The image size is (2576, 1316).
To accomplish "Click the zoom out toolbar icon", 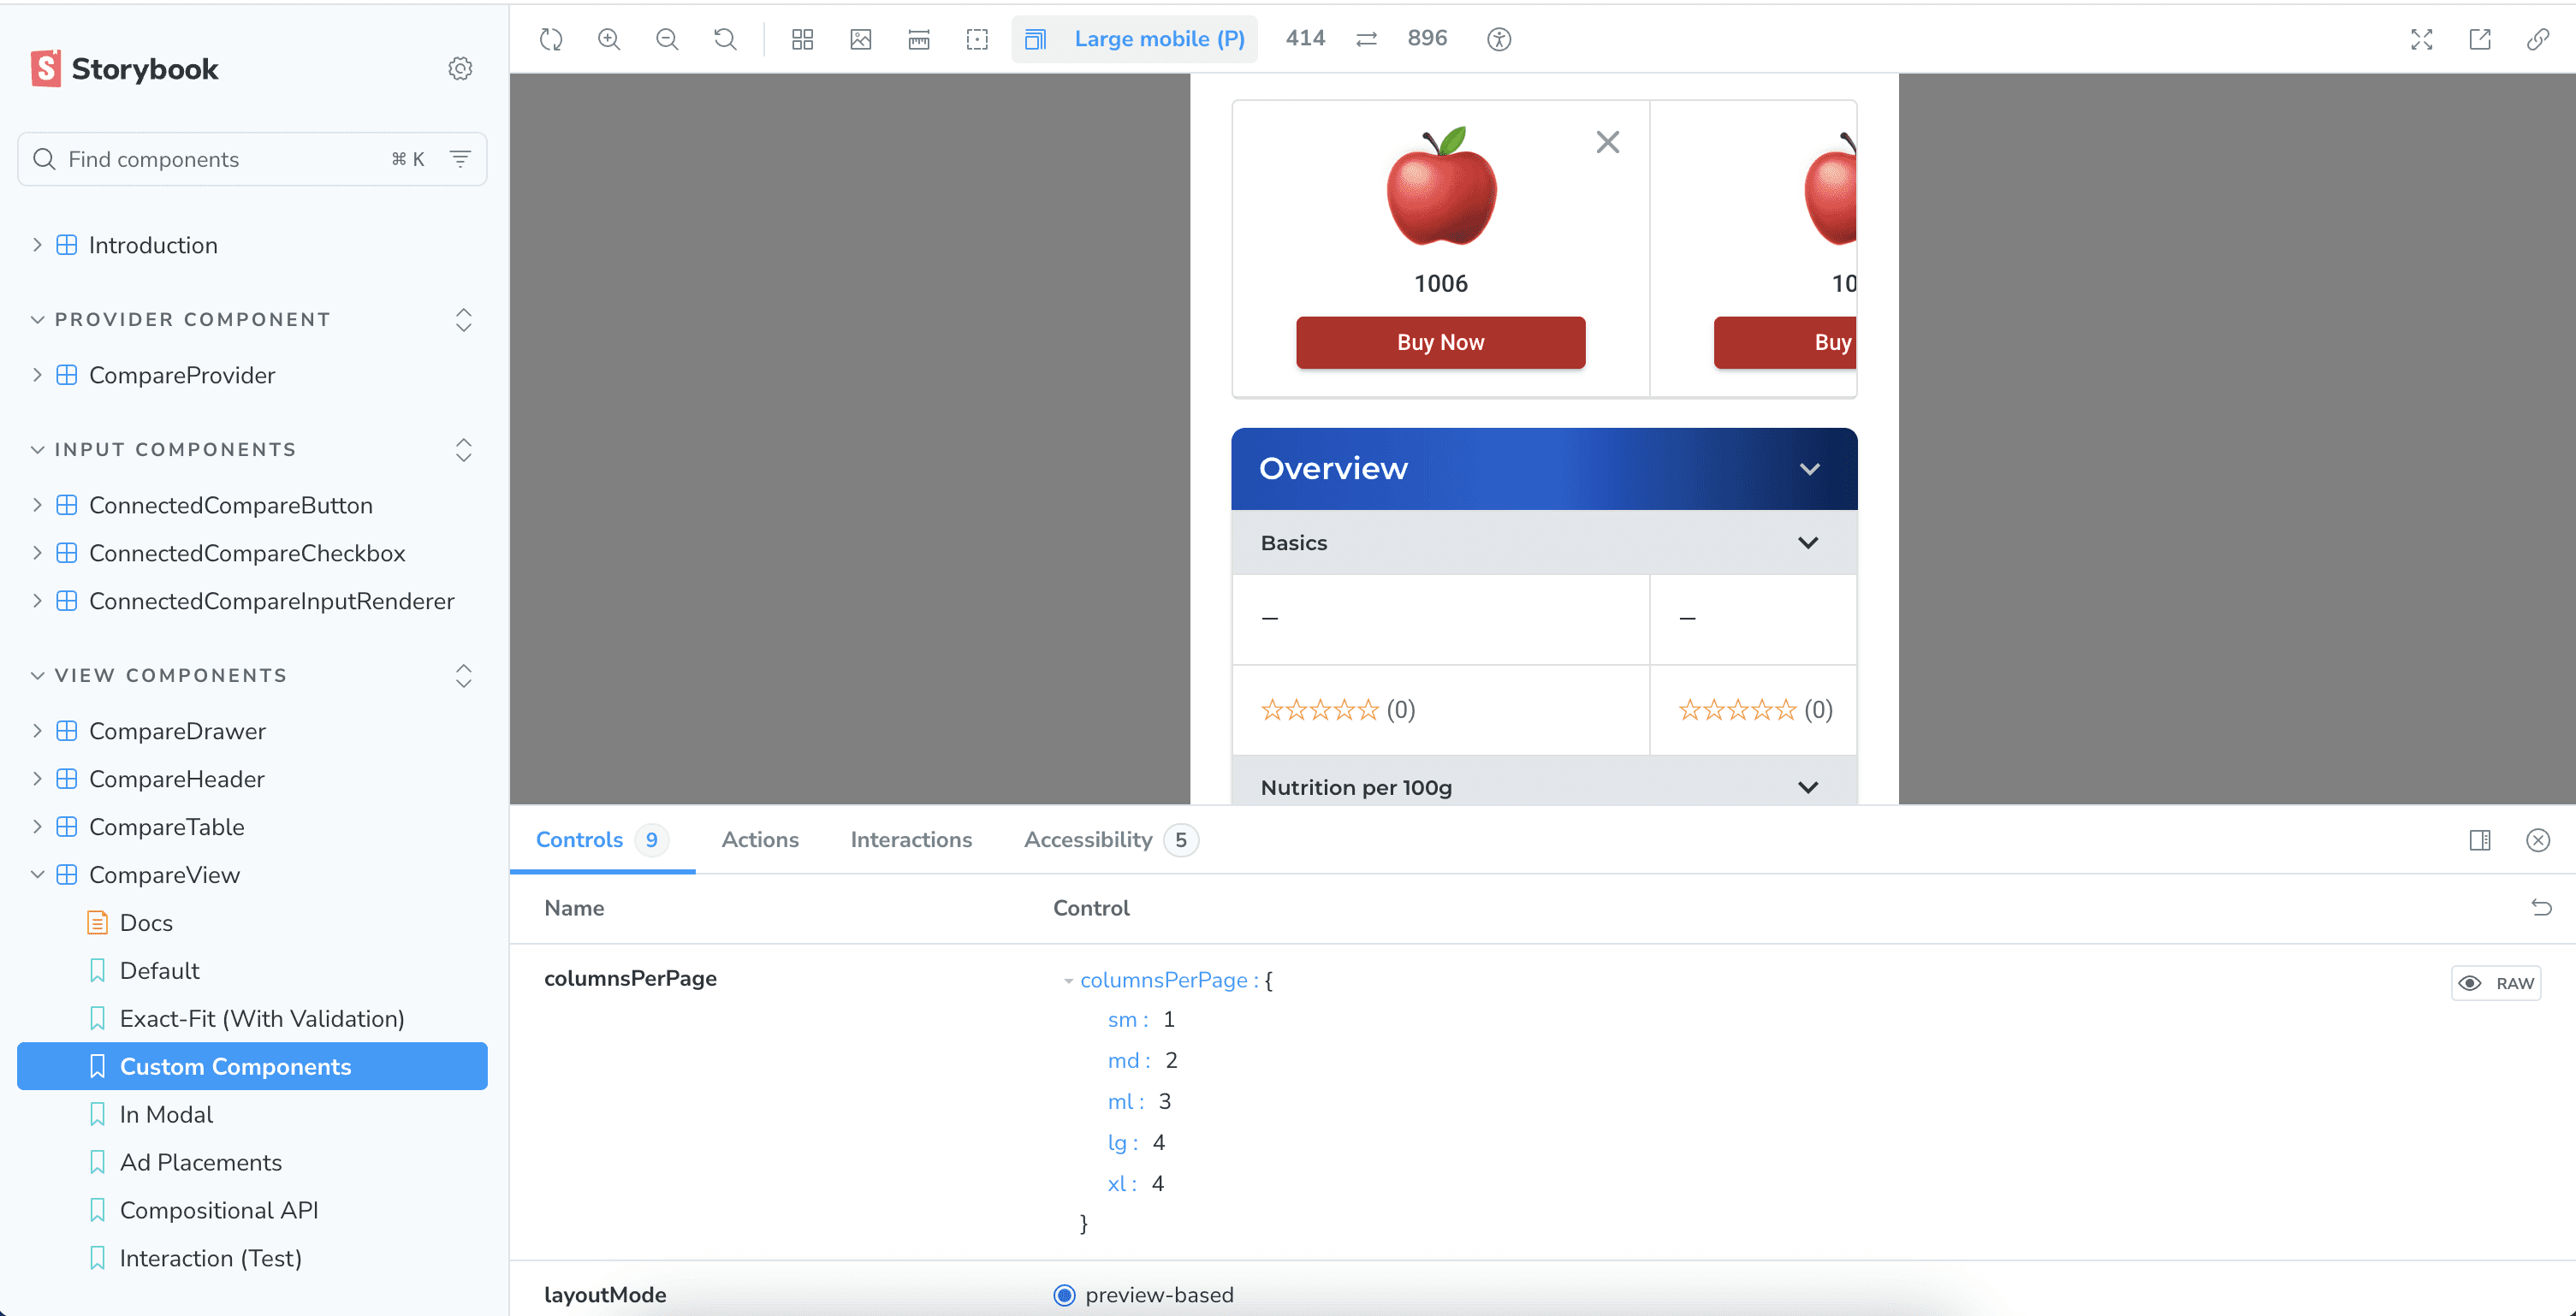I will point(667,39).
